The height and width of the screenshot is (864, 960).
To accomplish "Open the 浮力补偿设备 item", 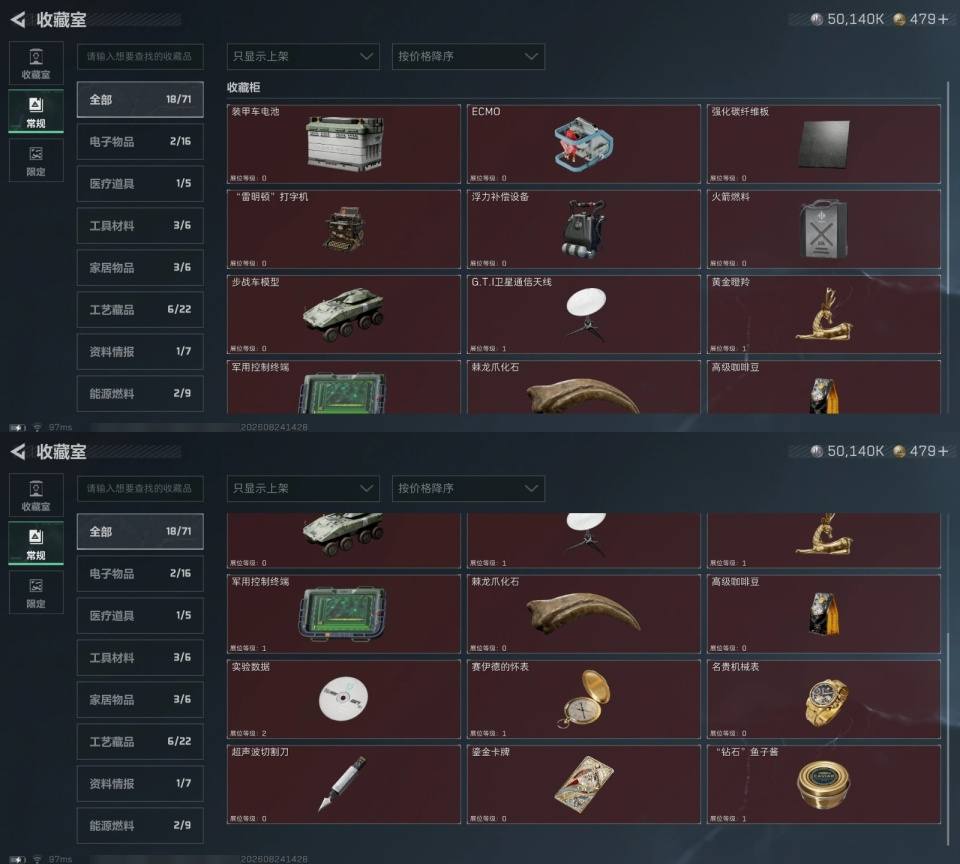I will pos(583,229).
